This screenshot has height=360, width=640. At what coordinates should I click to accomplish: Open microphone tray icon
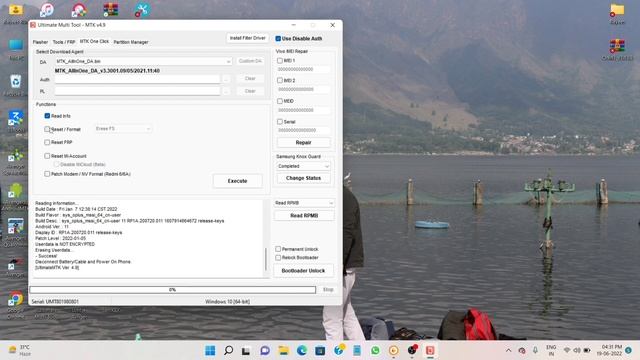pos(535,350)
